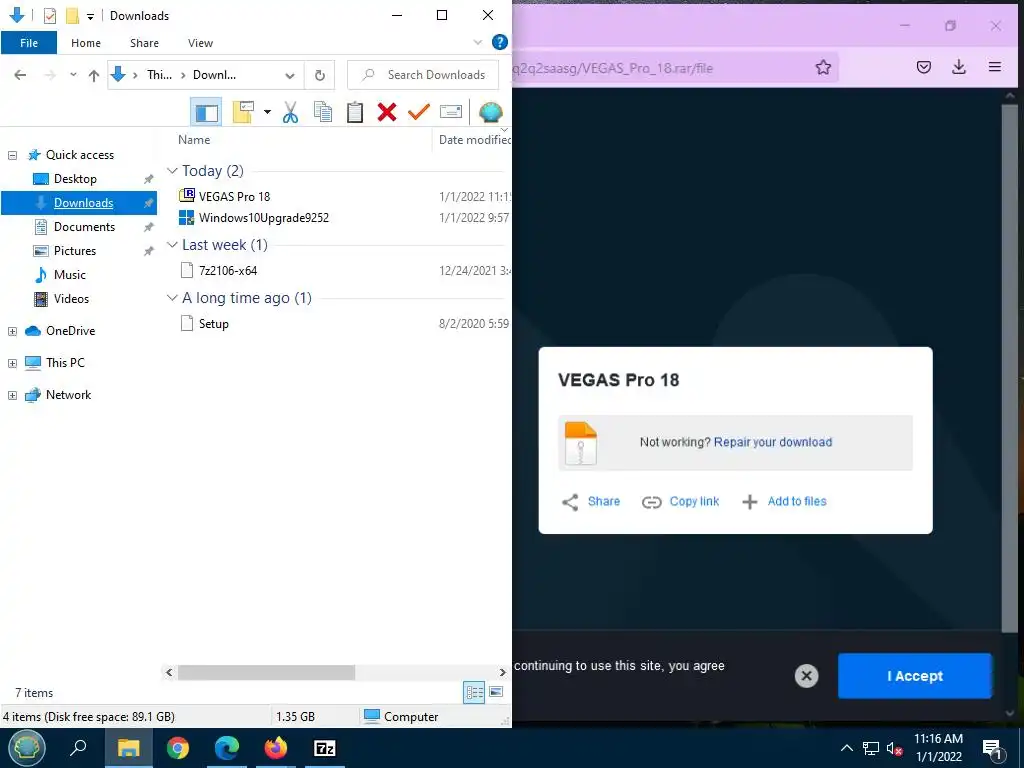This screenshot has width=1024, height=768.
Task: Click the new folder toolbar icon
Action: 243,112
